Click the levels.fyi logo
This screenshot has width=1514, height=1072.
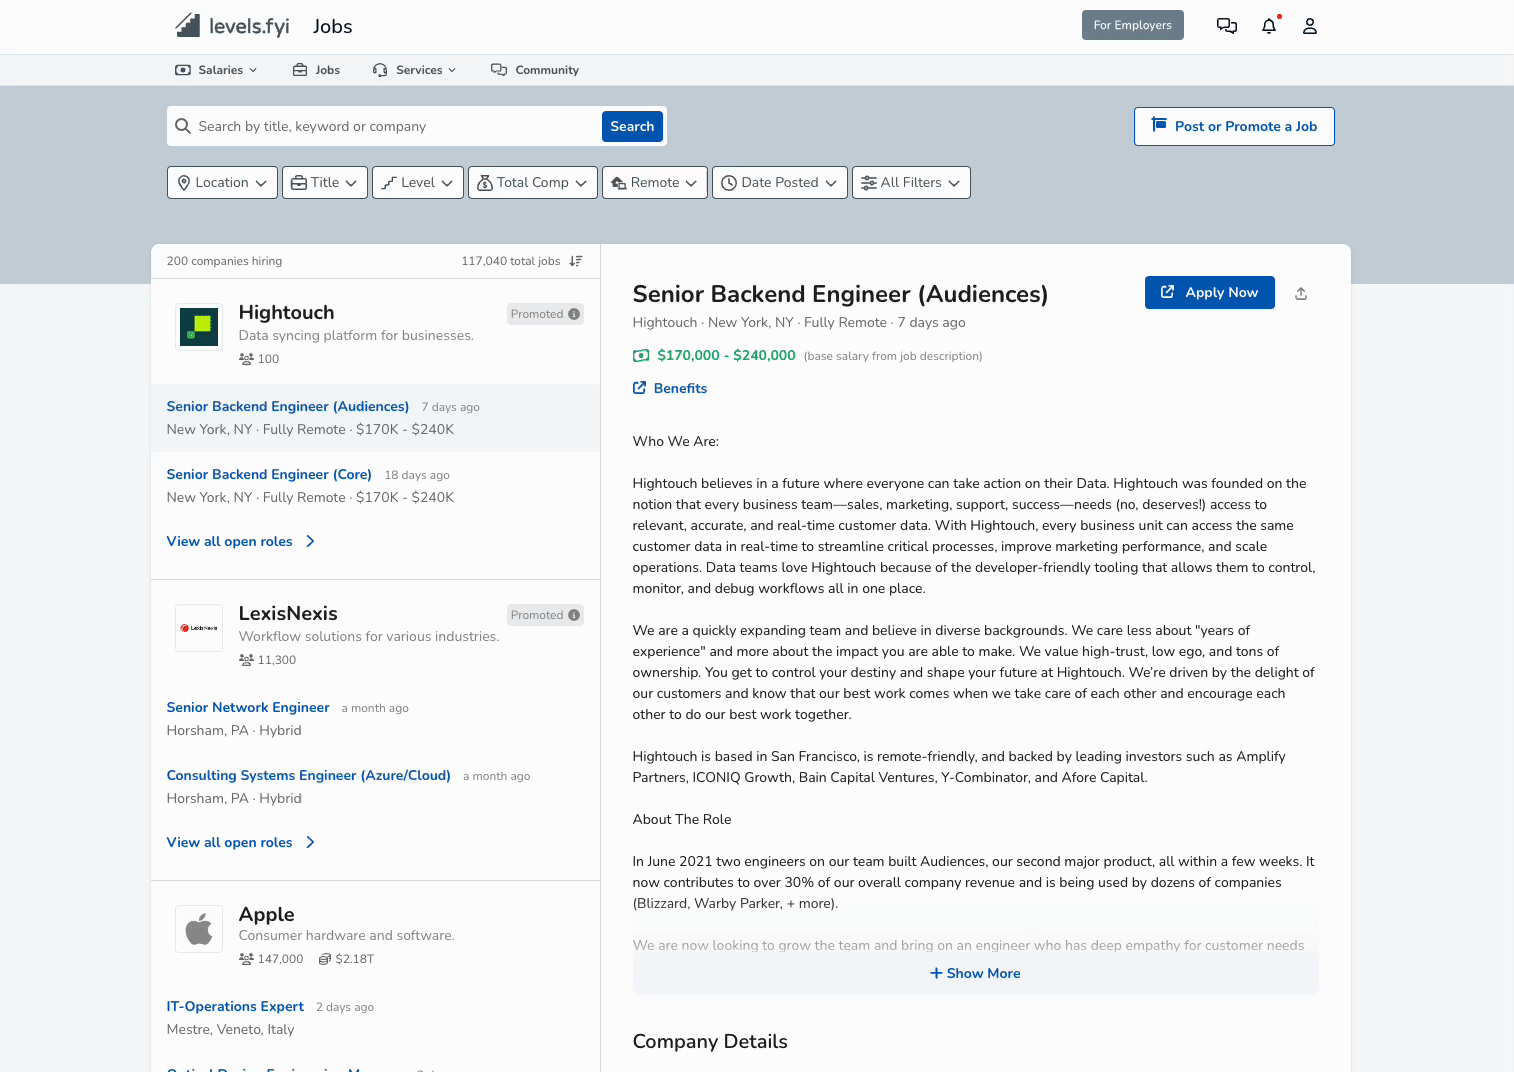tap(232, 26)
